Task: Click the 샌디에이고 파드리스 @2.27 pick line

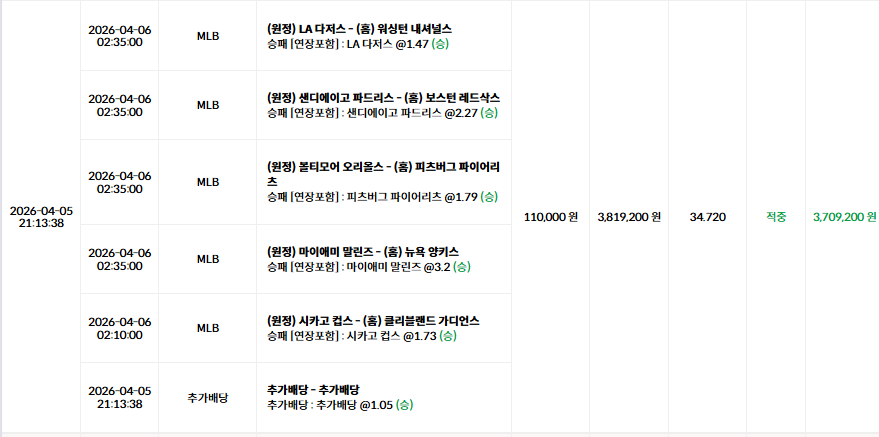Action: coord(382,113)
